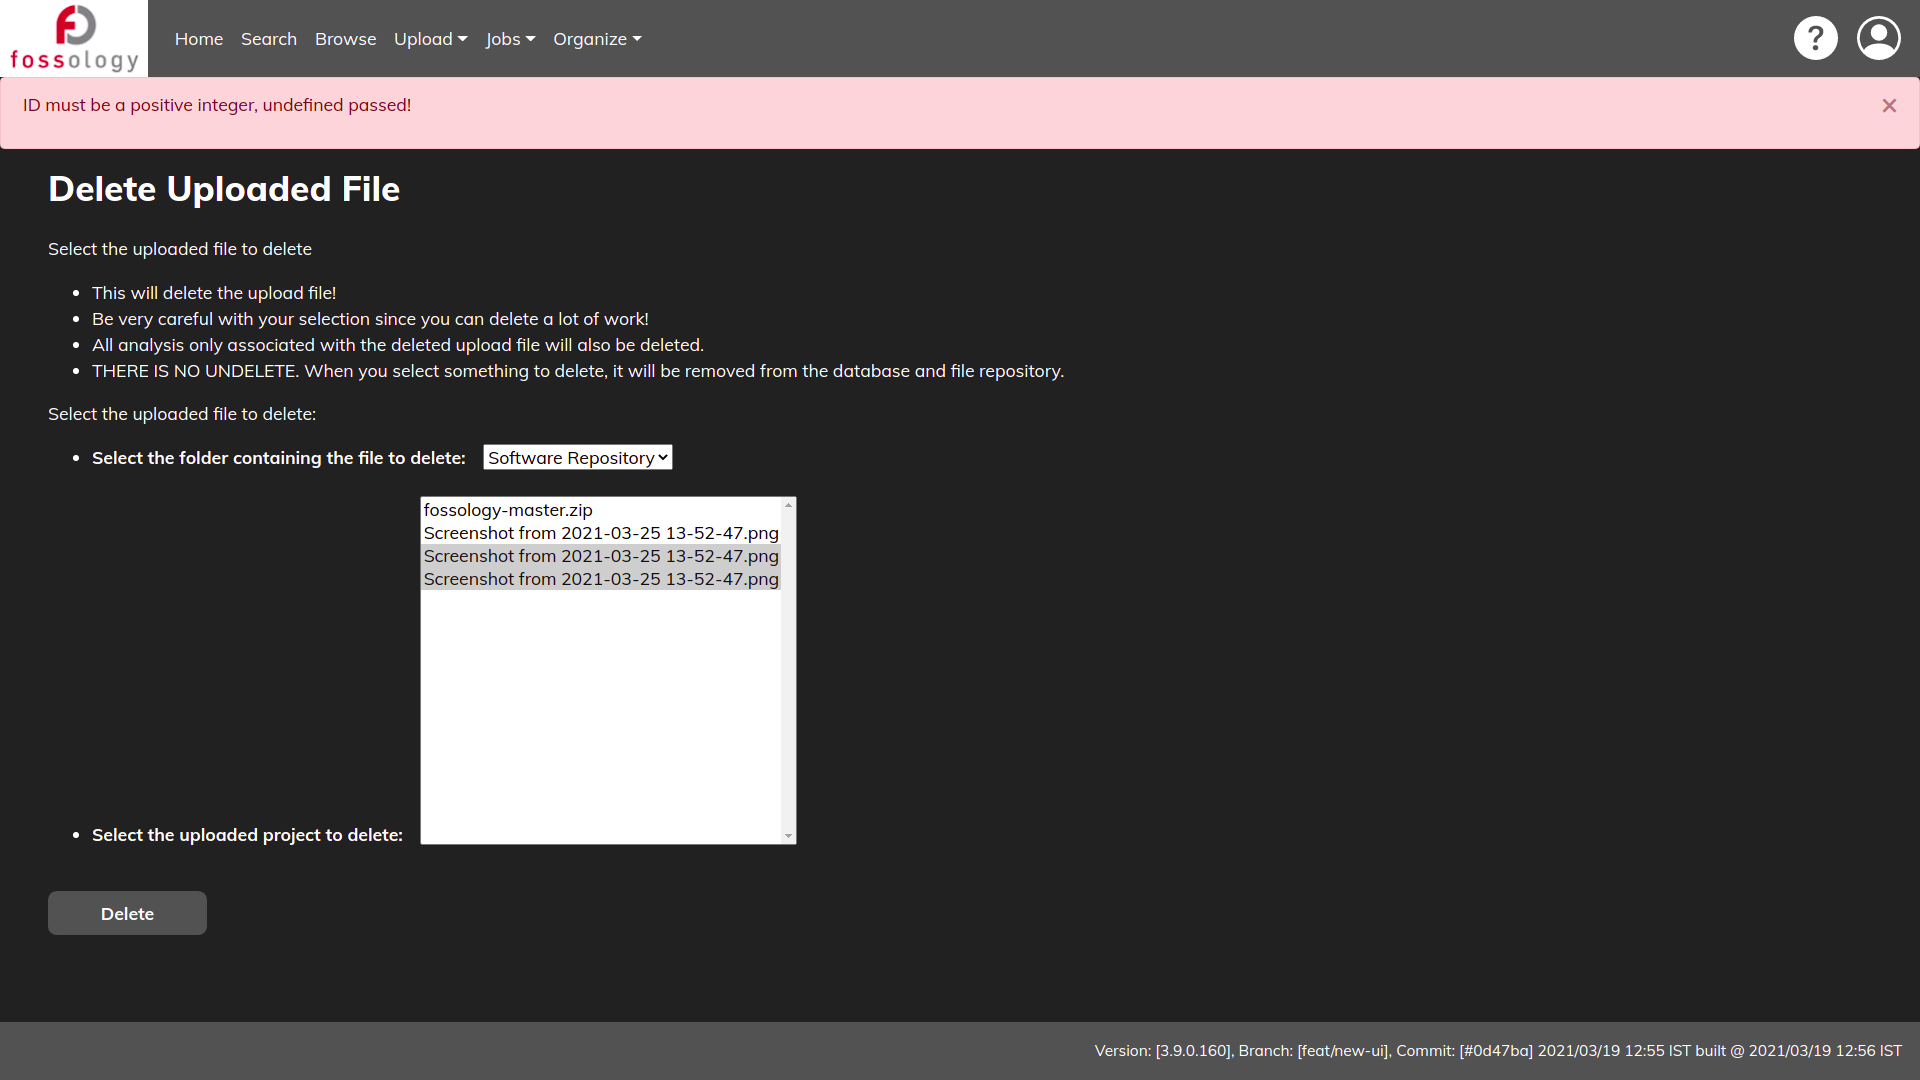Image resolution: width=1920 pixels, height=1080 pixels.
Task: Click Home navigation link
Action: point(198,38)
